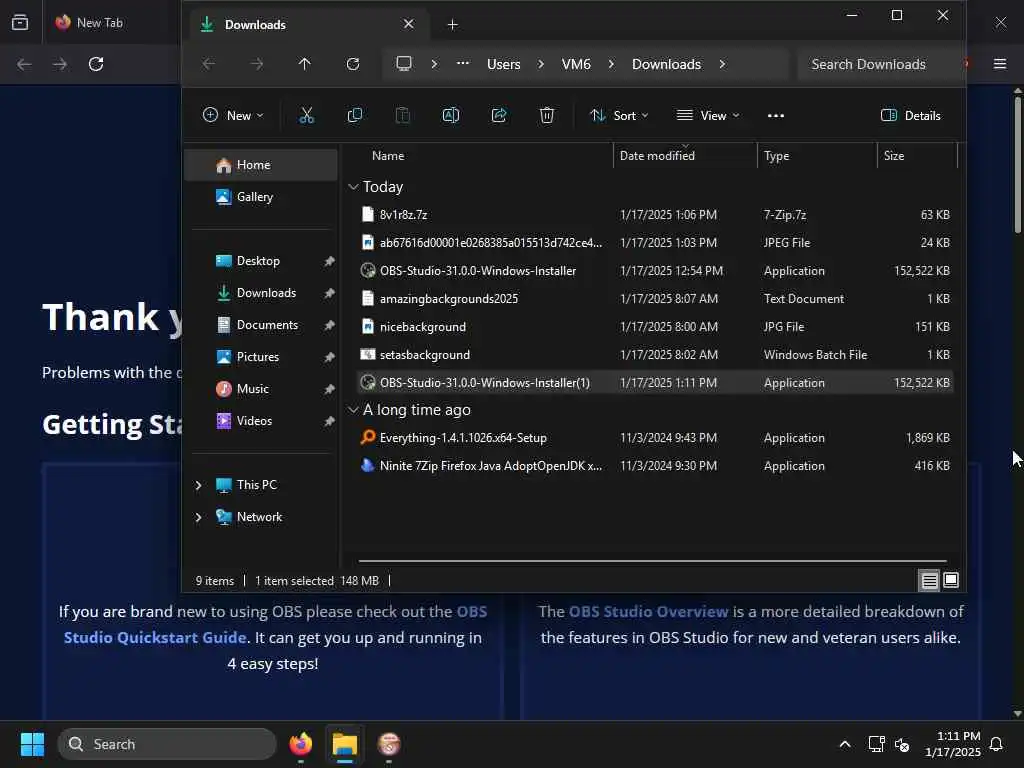
Task: Click Users in the address breadcrumb
Action: coord(504,64)
